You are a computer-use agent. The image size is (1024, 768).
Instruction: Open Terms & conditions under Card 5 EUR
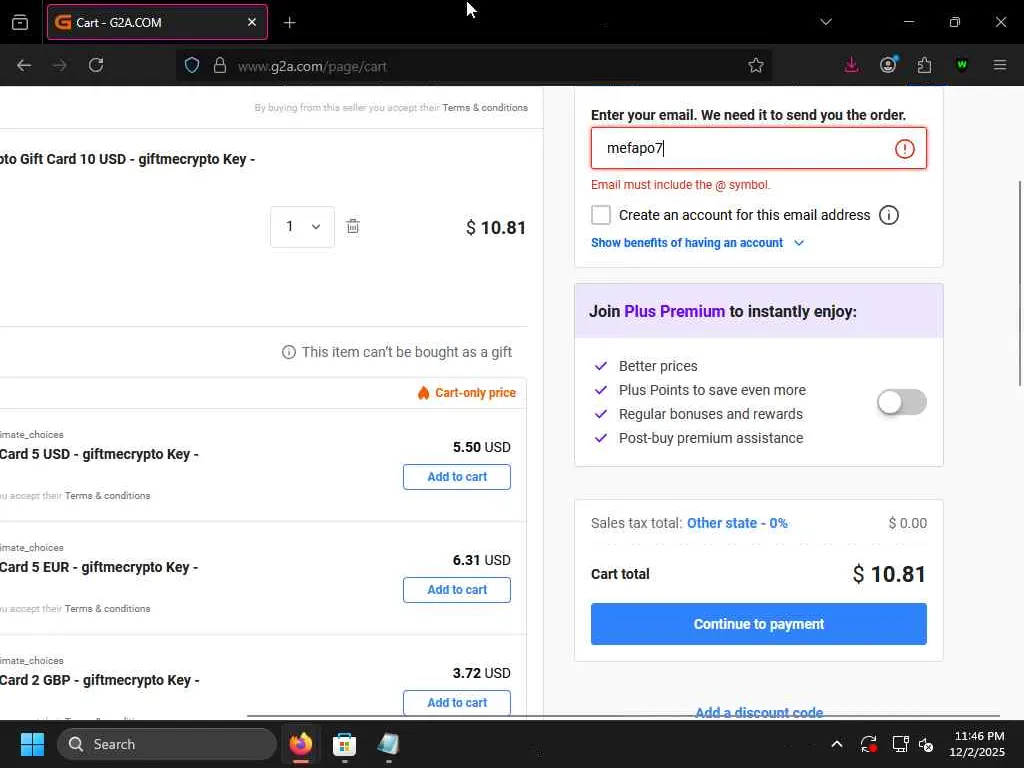(107, 609)
